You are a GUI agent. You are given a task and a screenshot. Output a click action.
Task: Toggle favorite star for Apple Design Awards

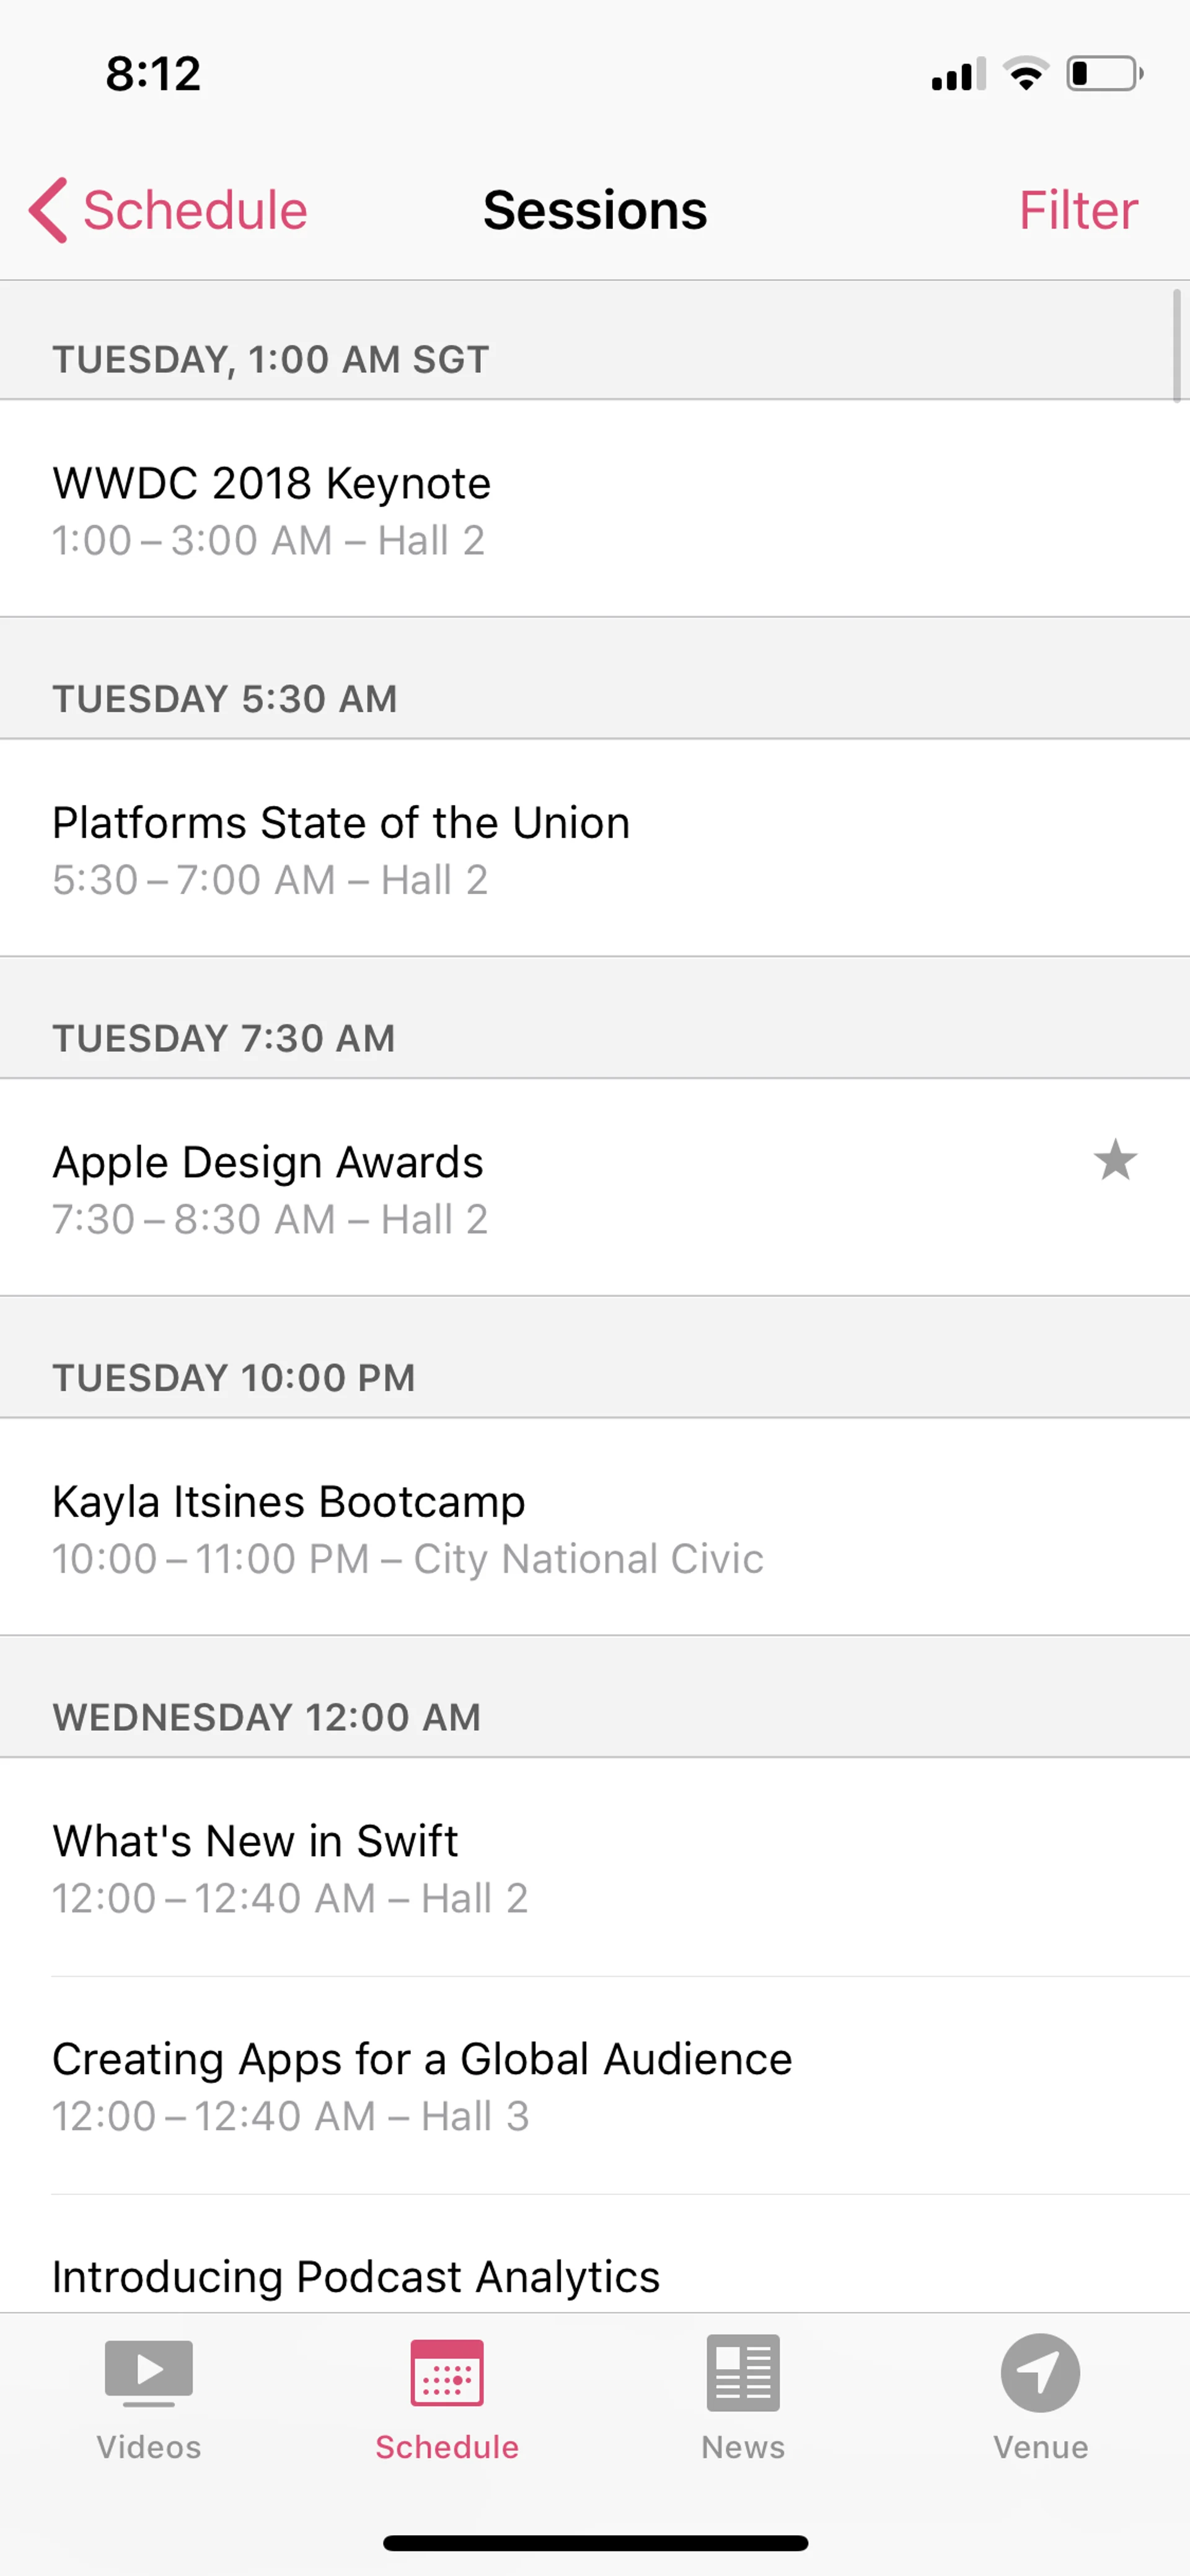pos(1115,1160)
